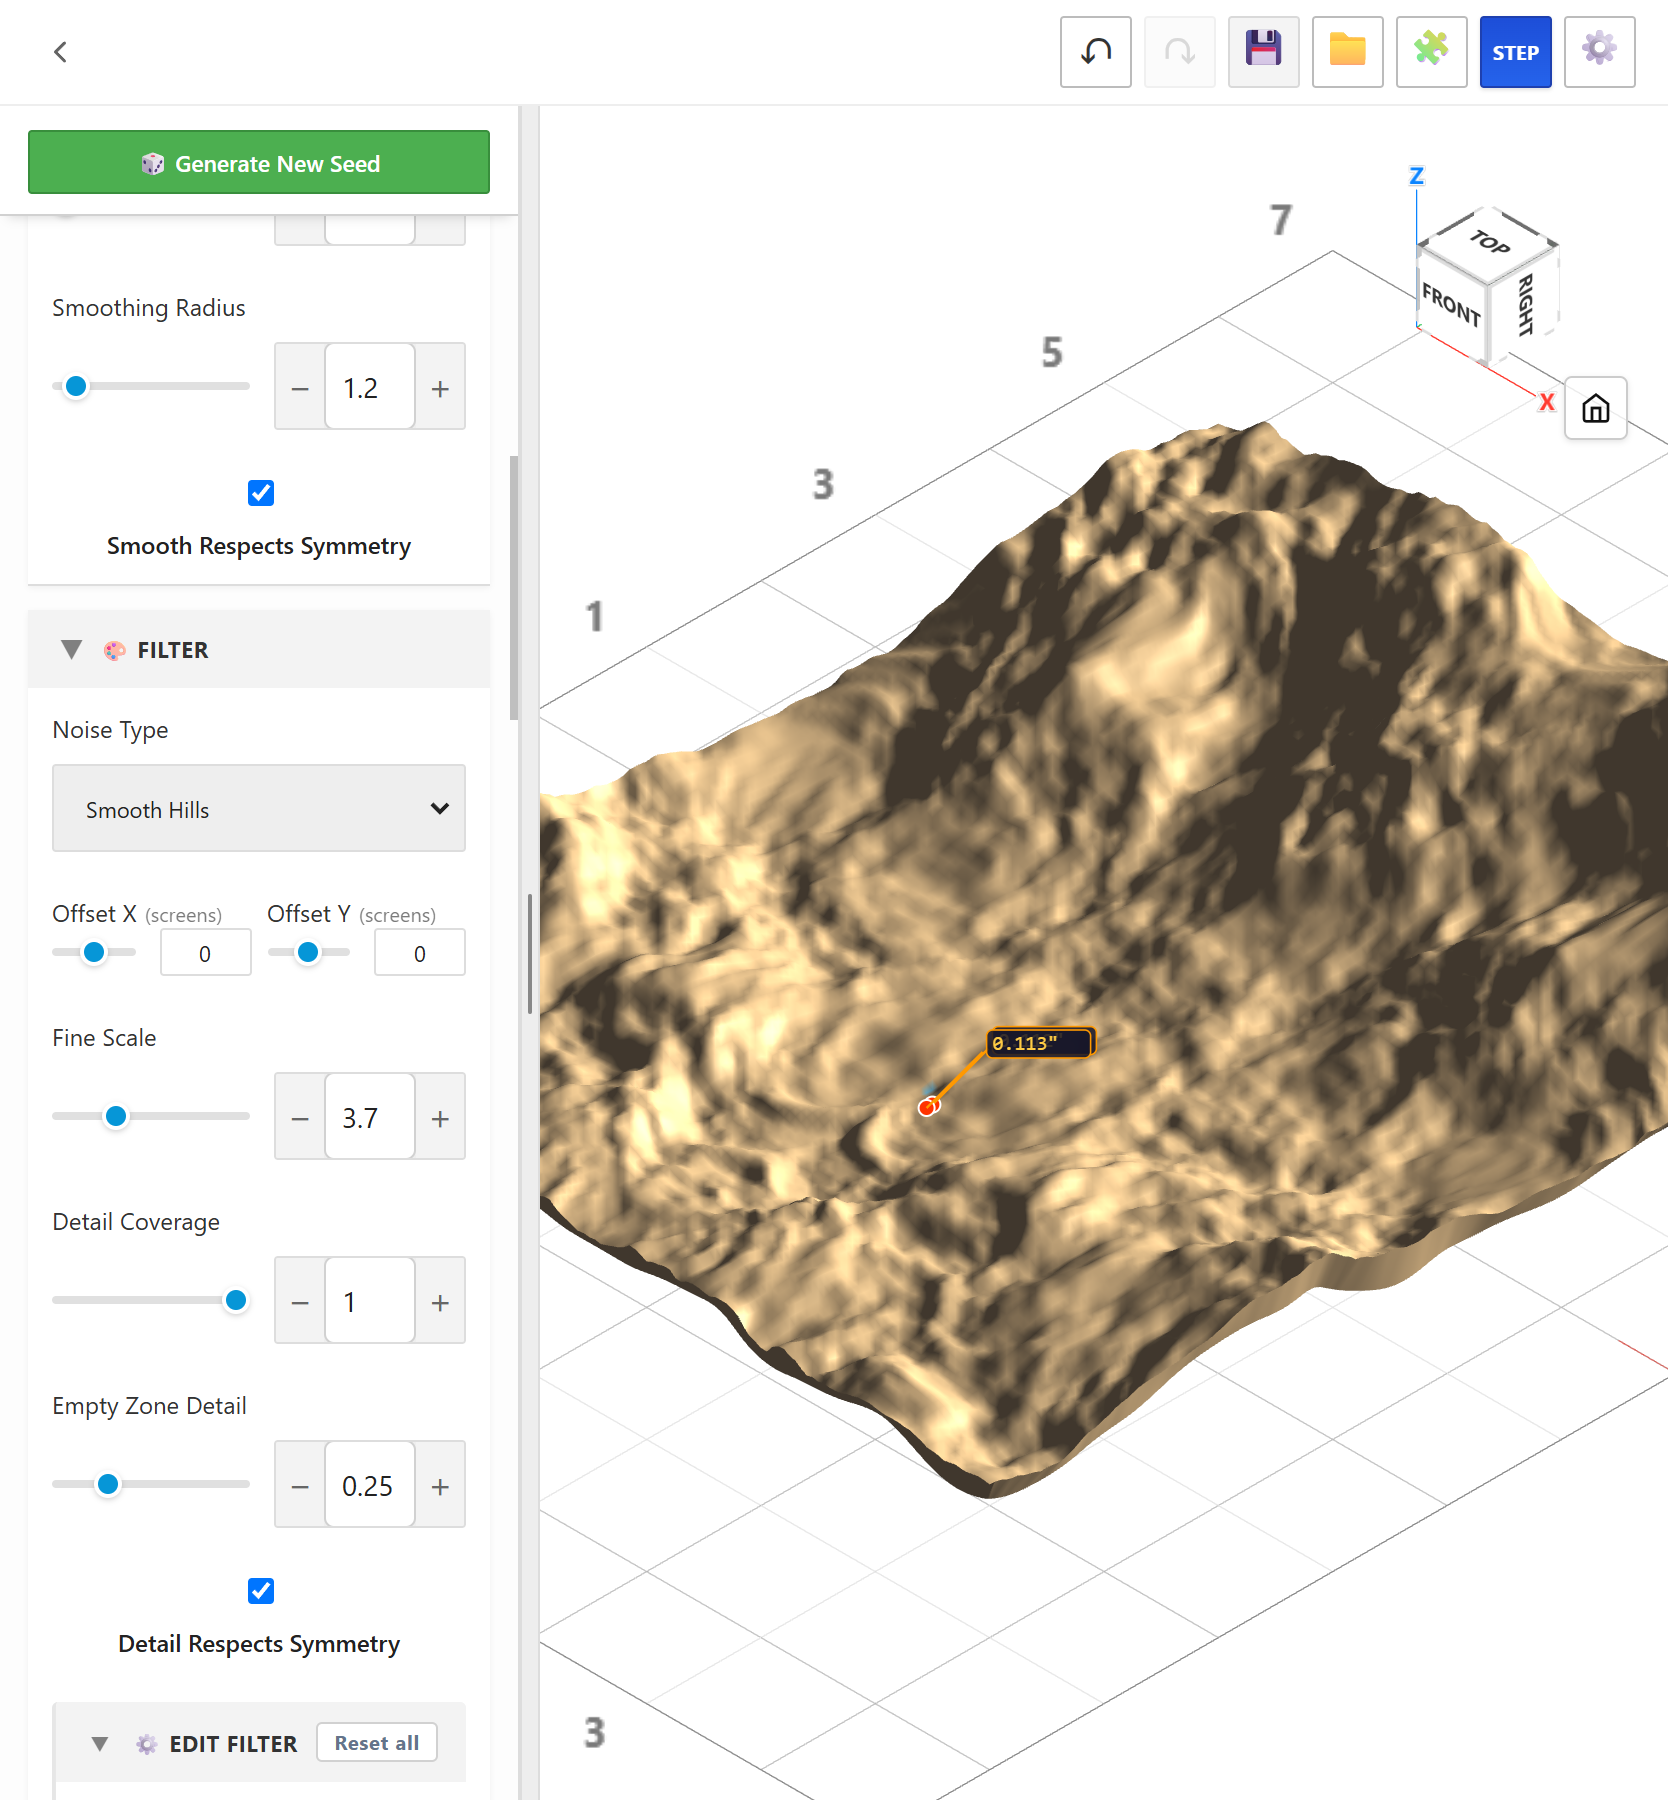Click the RIGHT face of view cube
This screenshot has width=1668, height=1800.
(1525, 304)
